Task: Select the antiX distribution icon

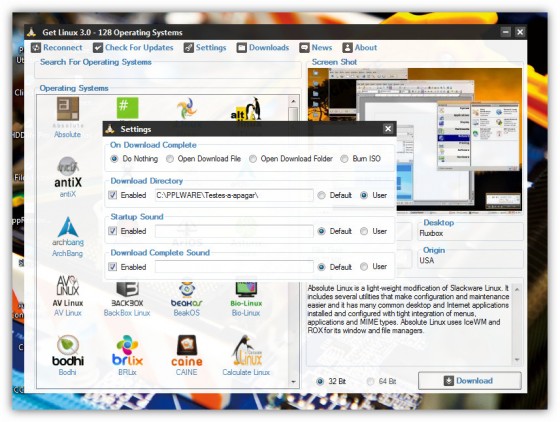Action: click(68, 172)
